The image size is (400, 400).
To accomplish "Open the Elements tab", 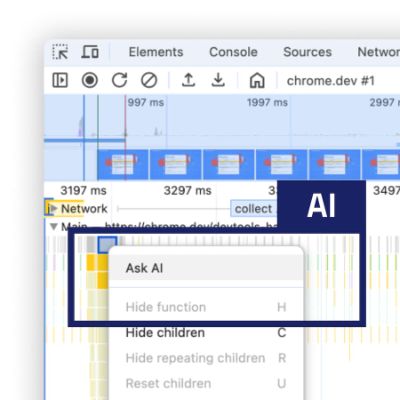I will pyautogui.click(x=156, y=52).
